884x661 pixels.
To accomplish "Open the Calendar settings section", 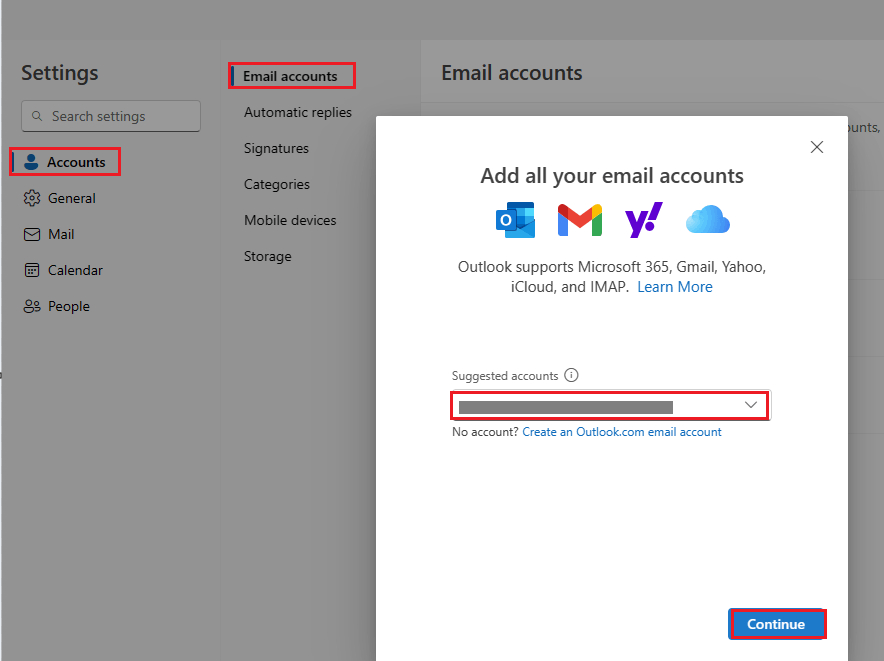I will (75, 270).
